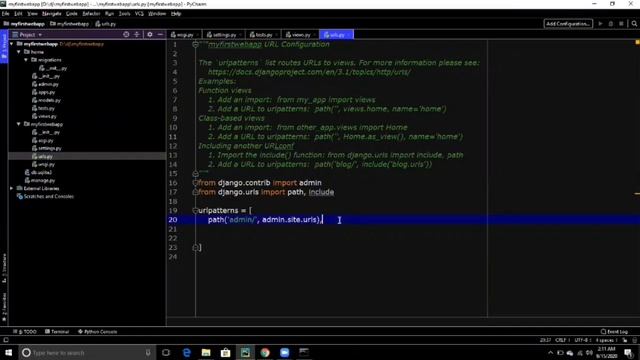The image size is (640, 360).
Task: Open the Navigate menu
Action: (x=52, y=14)
